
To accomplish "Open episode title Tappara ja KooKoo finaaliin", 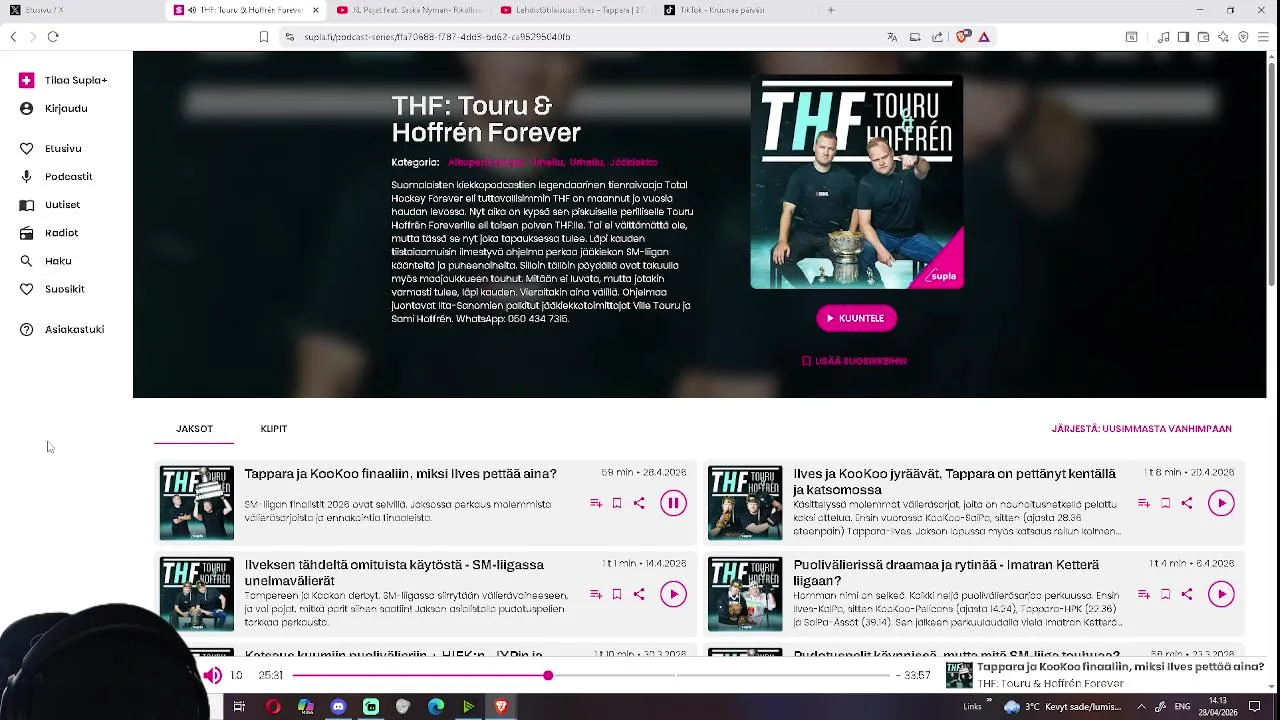I will (x=400, y=474).
